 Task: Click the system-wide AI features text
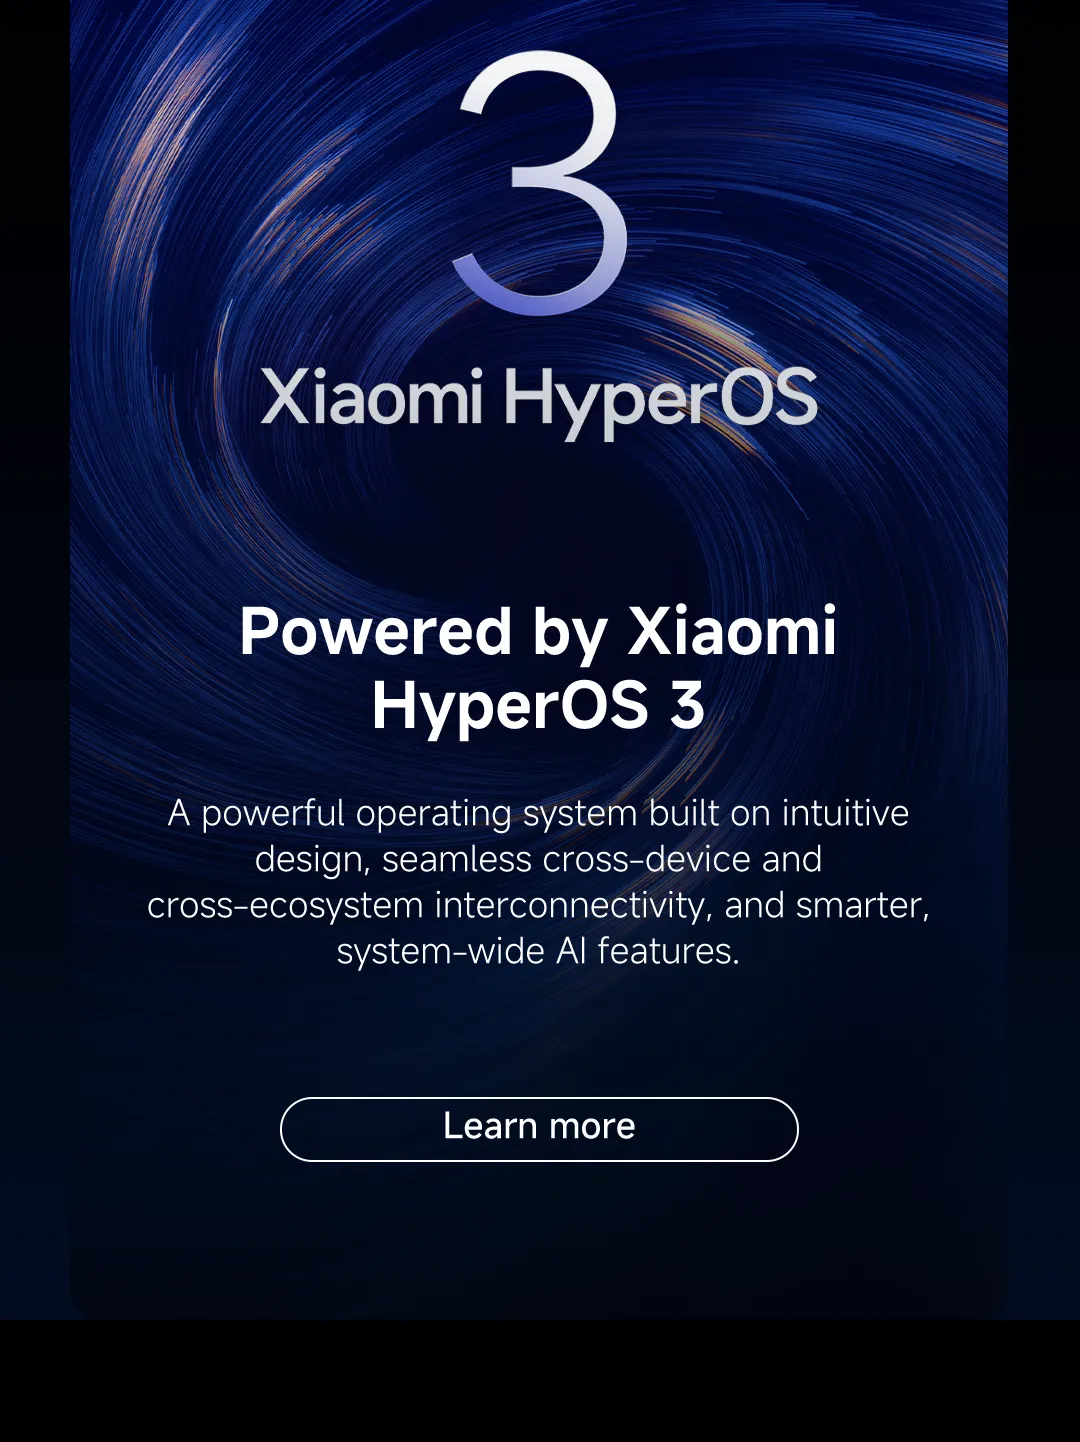pos(538,951)
